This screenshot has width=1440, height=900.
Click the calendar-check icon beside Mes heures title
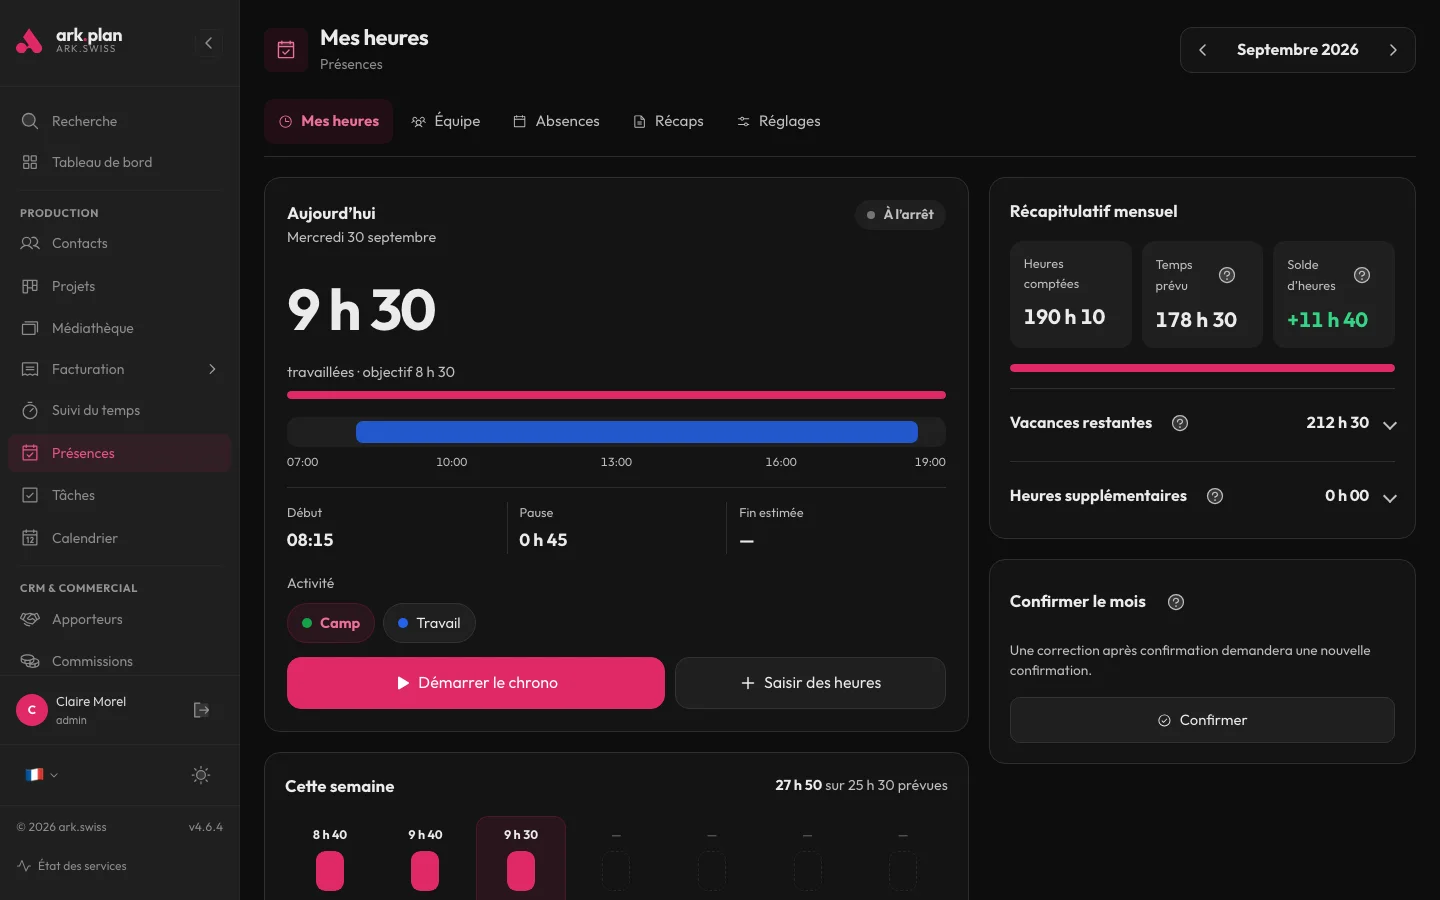click(286, 50)
